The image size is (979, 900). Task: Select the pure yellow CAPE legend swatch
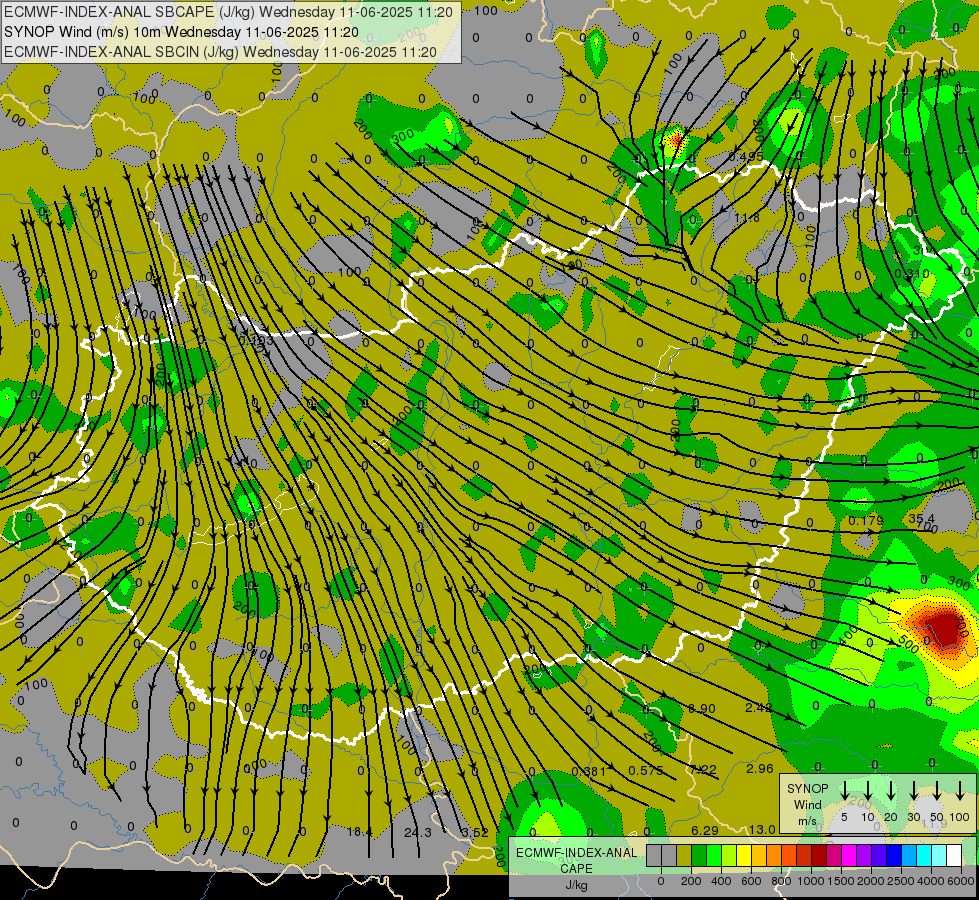tap(744, 856)
